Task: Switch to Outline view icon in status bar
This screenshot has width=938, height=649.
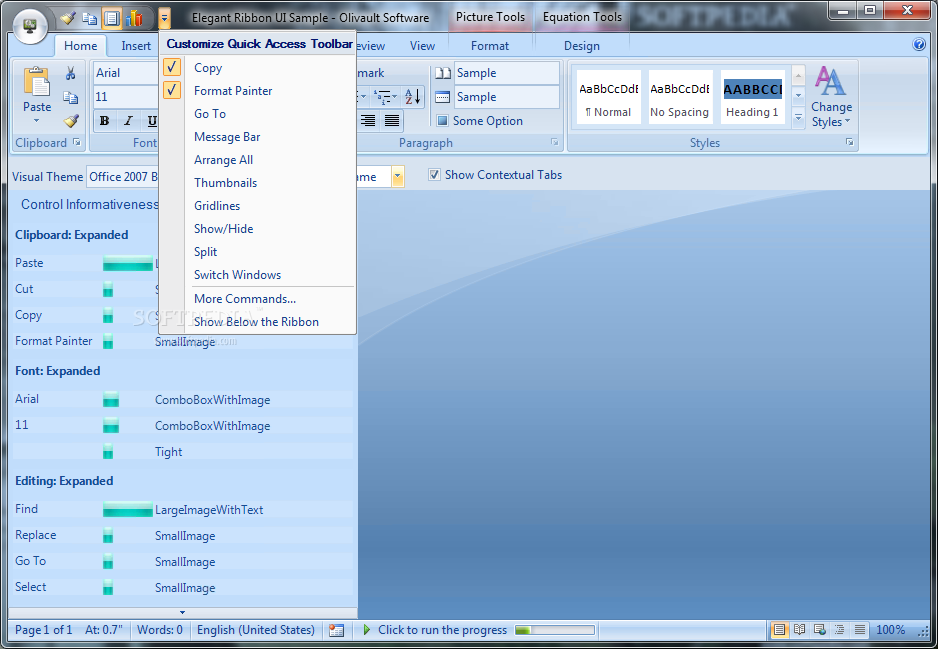Action: pyautogui.click(x=840, y=630)
